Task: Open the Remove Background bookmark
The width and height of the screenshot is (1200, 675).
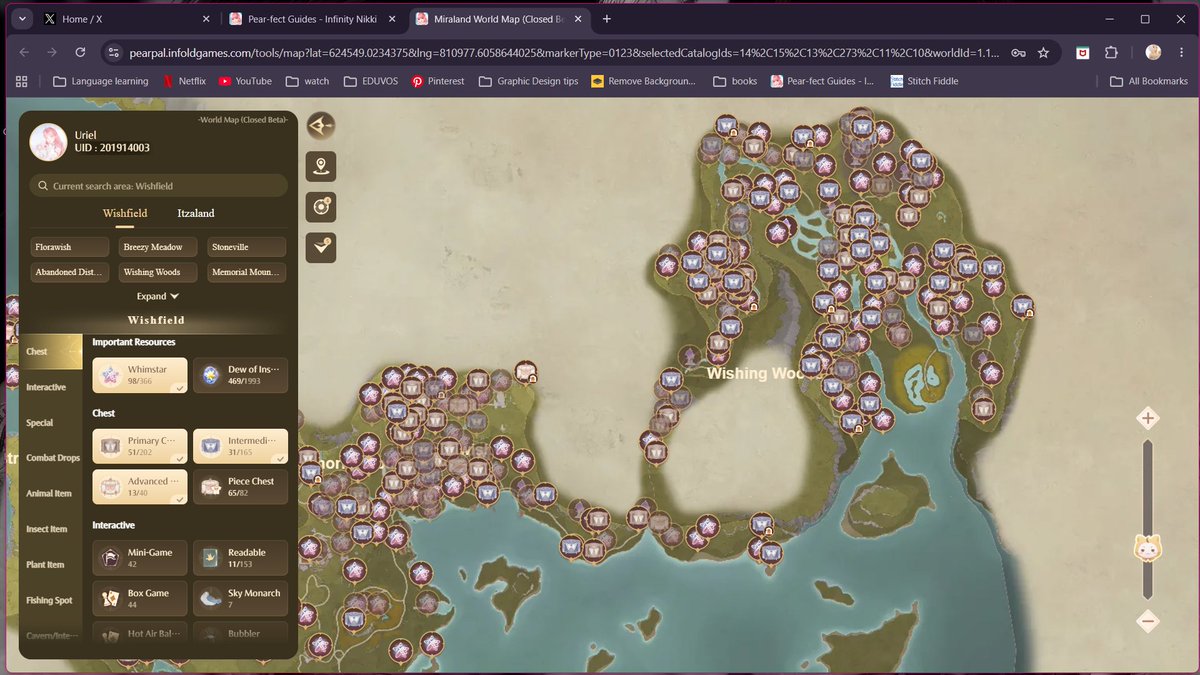Action: click(x=643, y=81)
